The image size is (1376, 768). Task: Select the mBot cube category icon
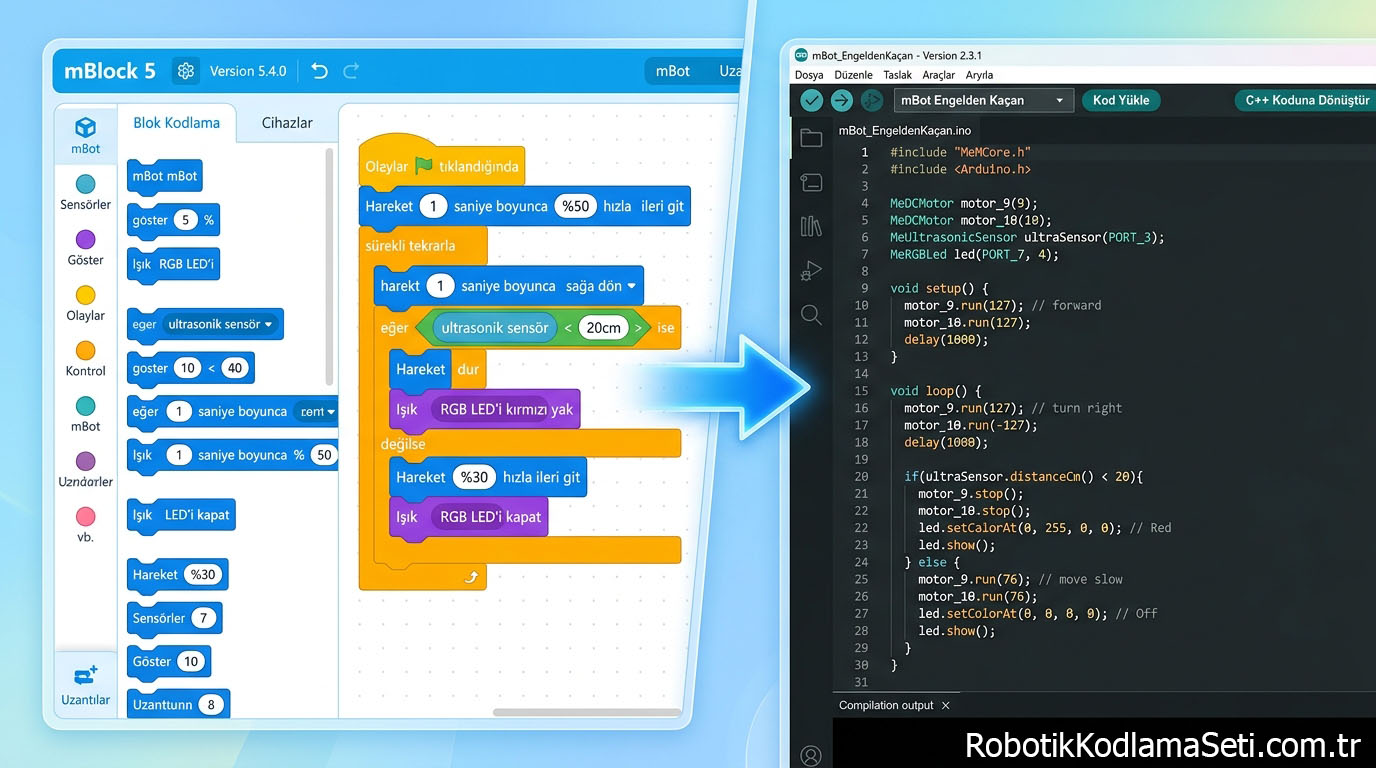click(86, 127)
